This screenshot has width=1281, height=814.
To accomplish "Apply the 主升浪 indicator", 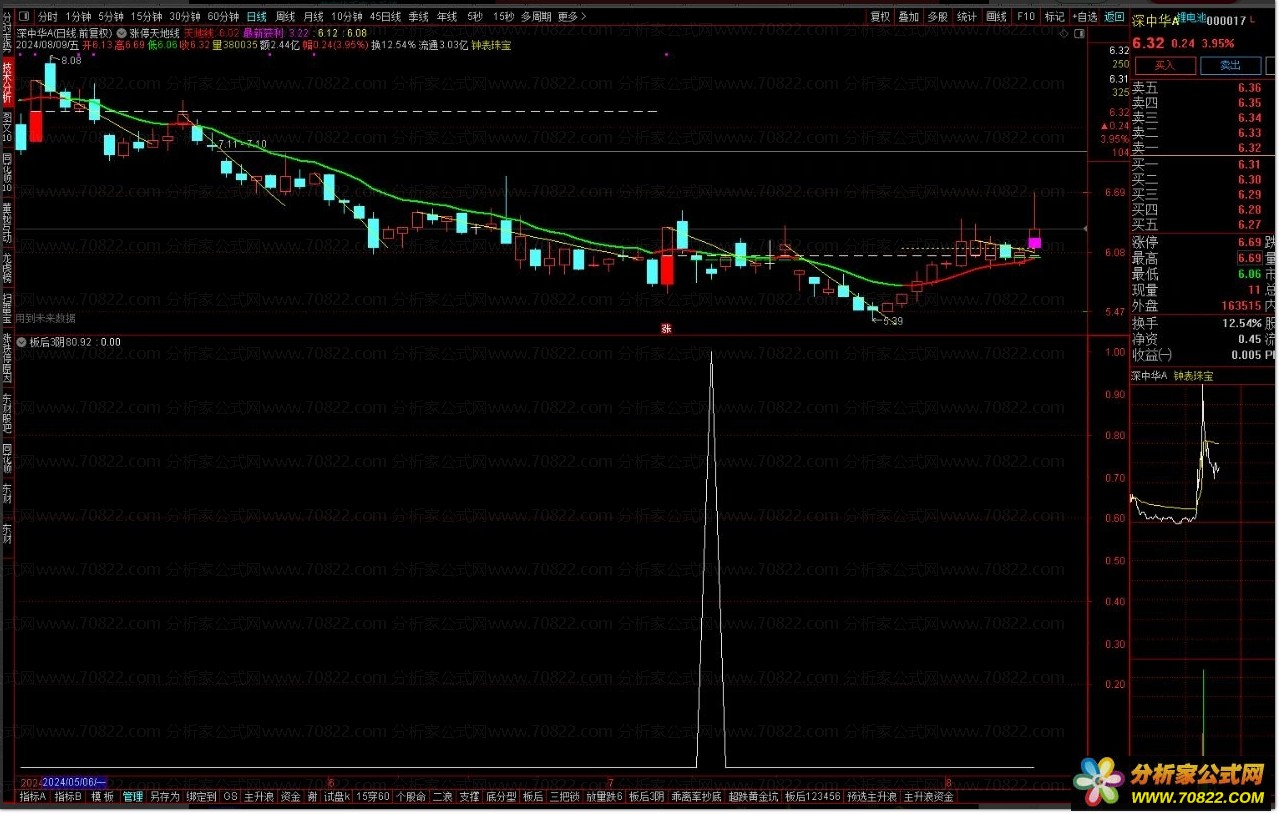I will tap(259, 797).
